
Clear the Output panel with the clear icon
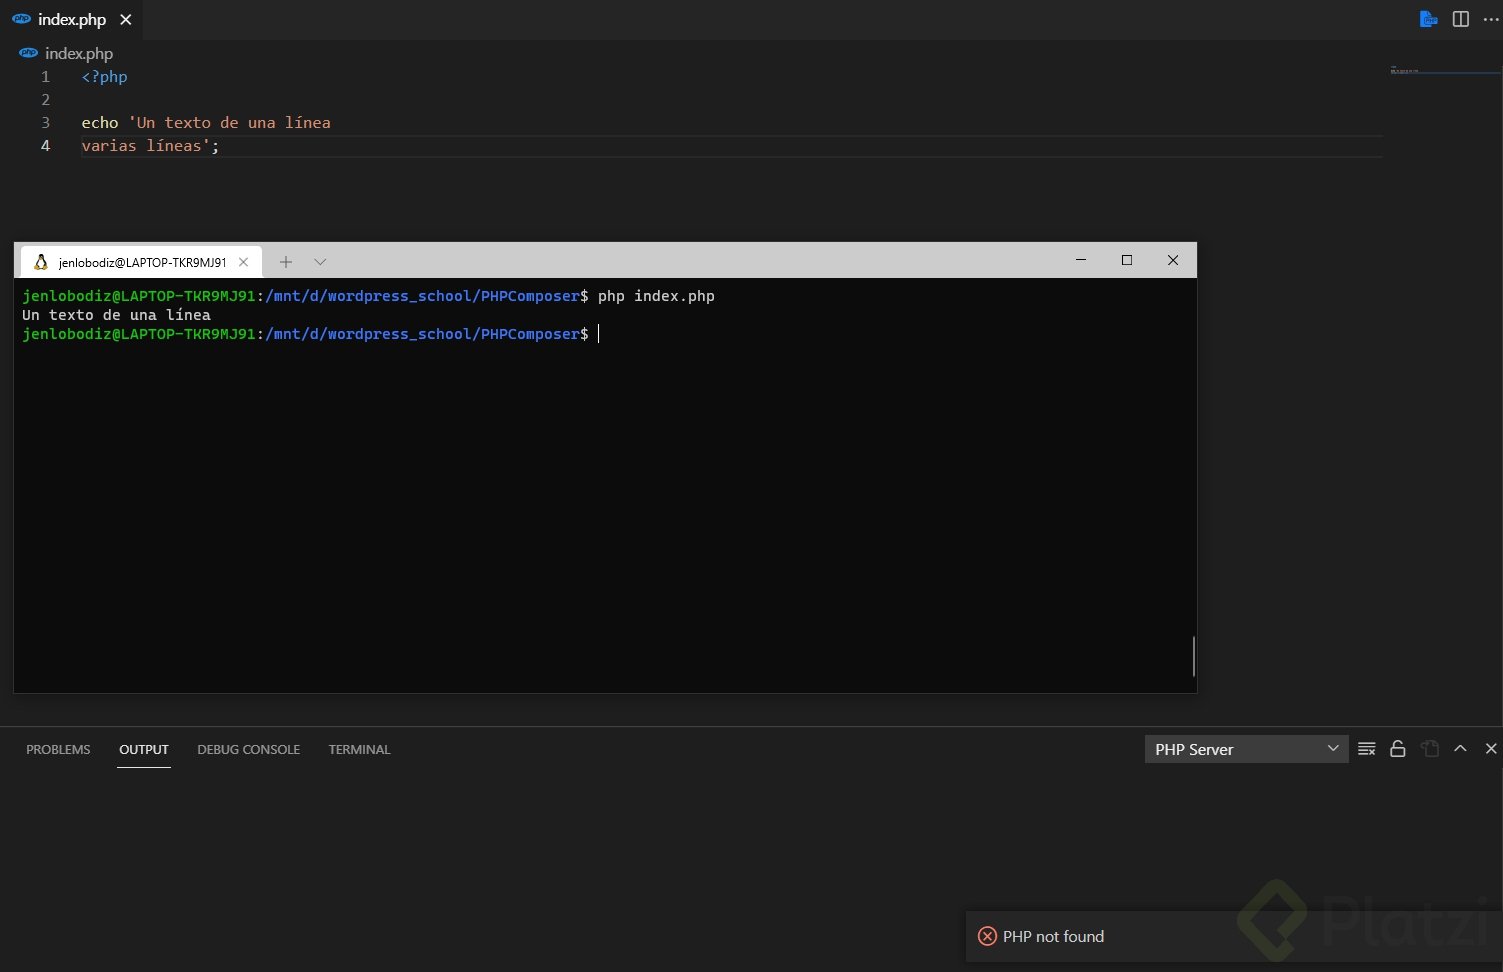1366,748
